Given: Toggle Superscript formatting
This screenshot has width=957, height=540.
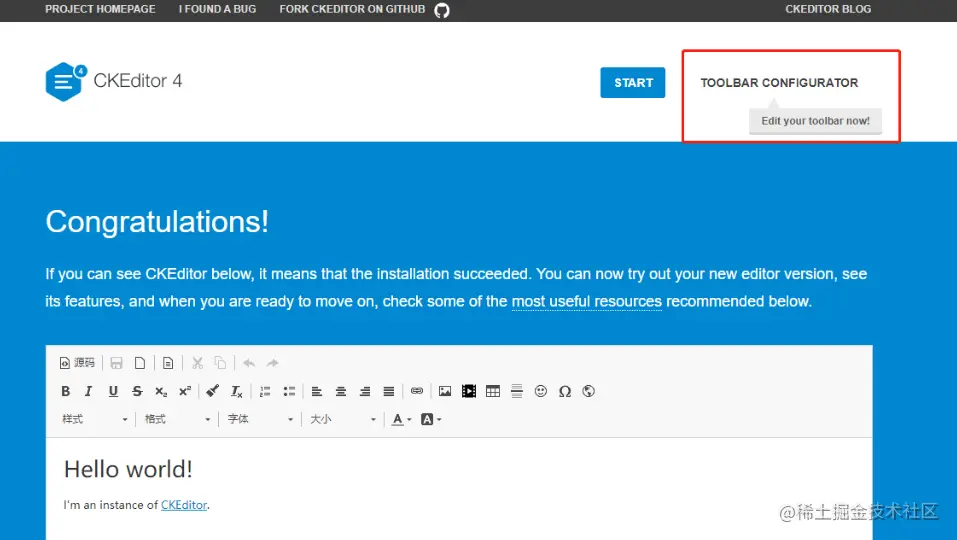Looking at the screenshot, I should tap(185, 391).
